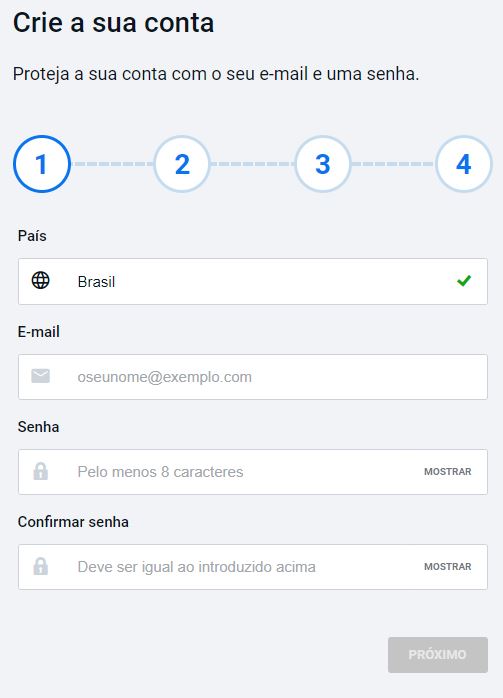Select step 1 circle in progress indicator
The image size is (503, 698).
pos(42,164)
